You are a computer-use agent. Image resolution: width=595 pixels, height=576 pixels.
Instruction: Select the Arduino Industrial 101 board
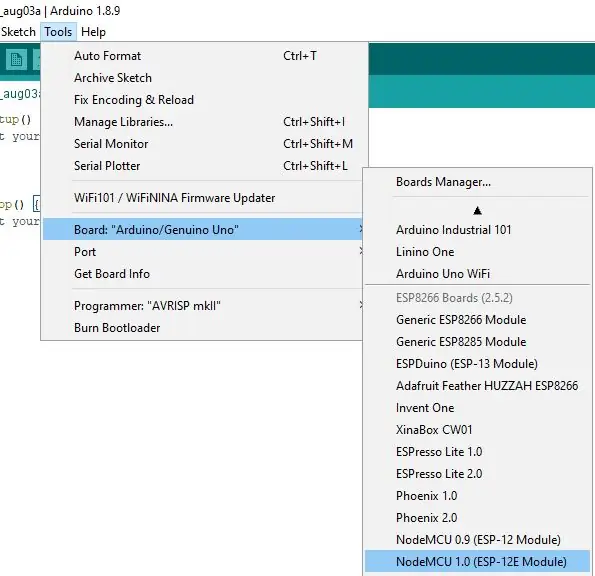pos(477,230)
